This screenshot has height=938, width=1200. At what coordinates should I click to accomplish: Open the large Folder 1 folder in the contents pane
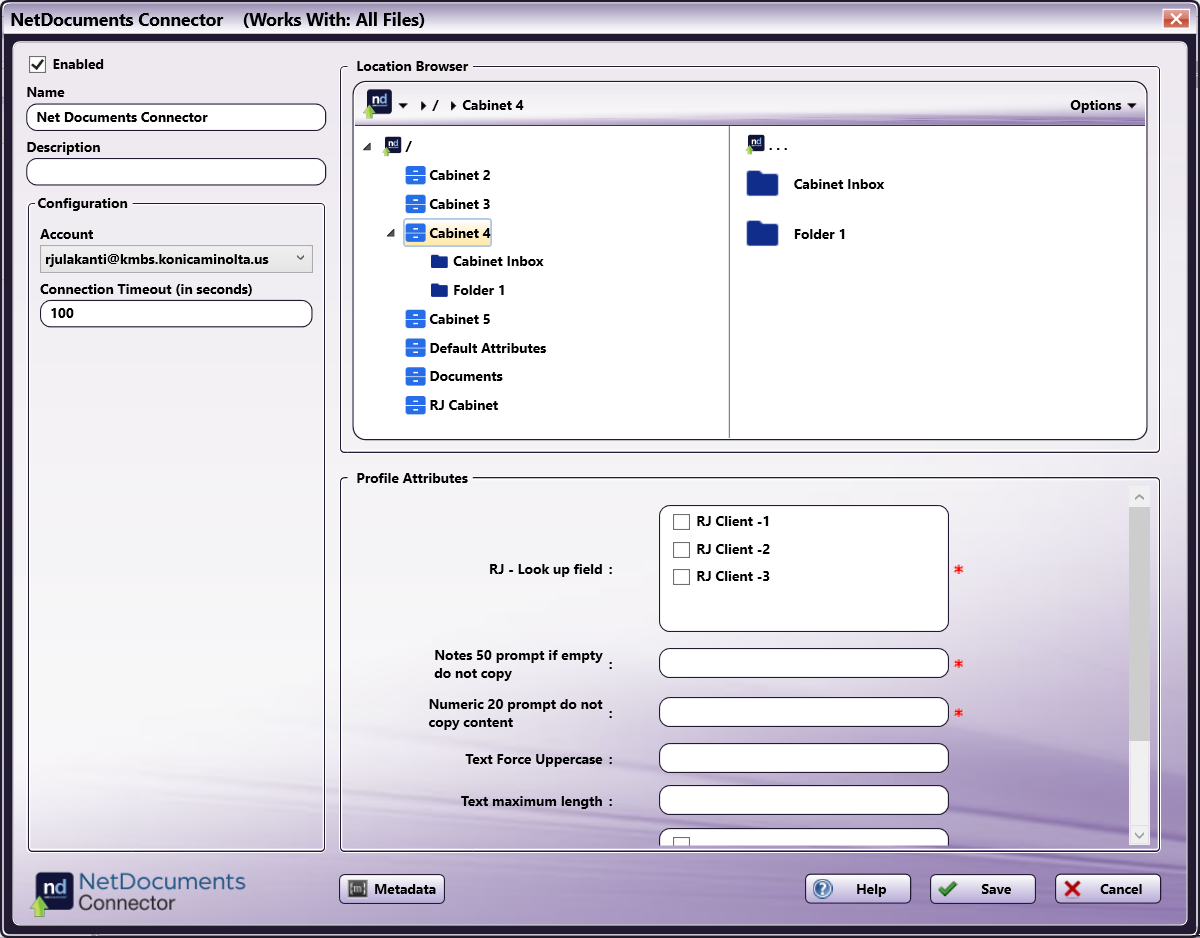(763, 234)
